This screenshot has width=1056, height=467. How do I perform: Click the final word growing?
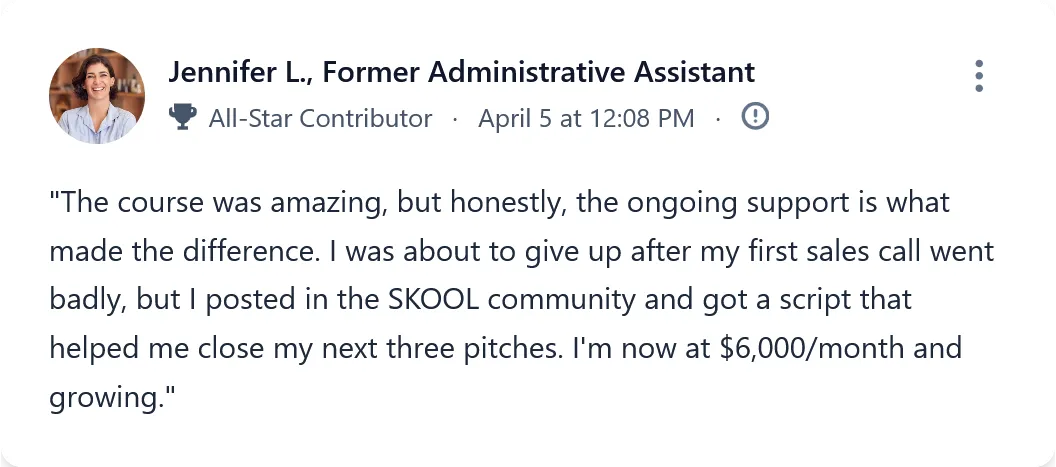coord(104,398)
